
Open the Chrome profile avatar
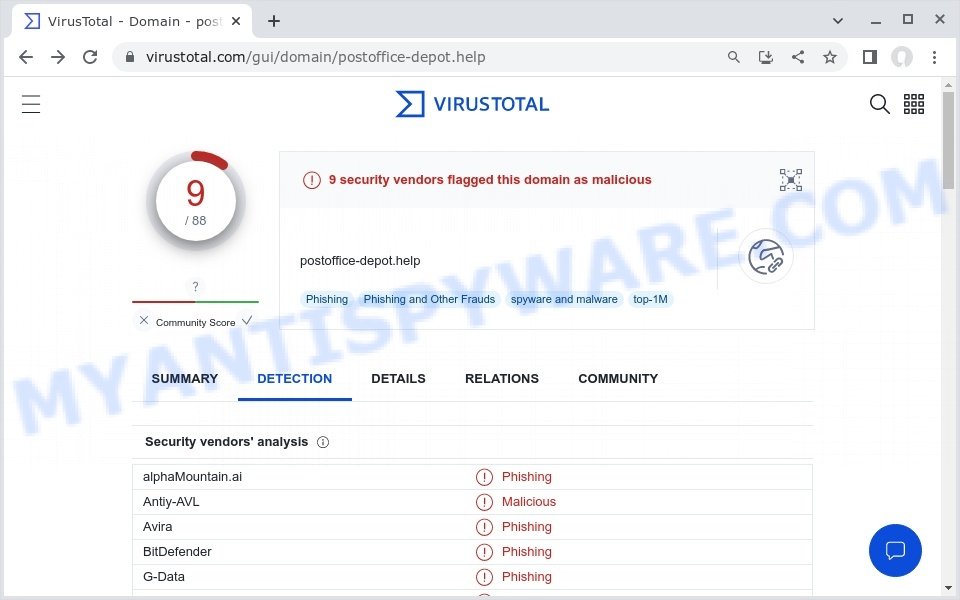coord(902,57)
